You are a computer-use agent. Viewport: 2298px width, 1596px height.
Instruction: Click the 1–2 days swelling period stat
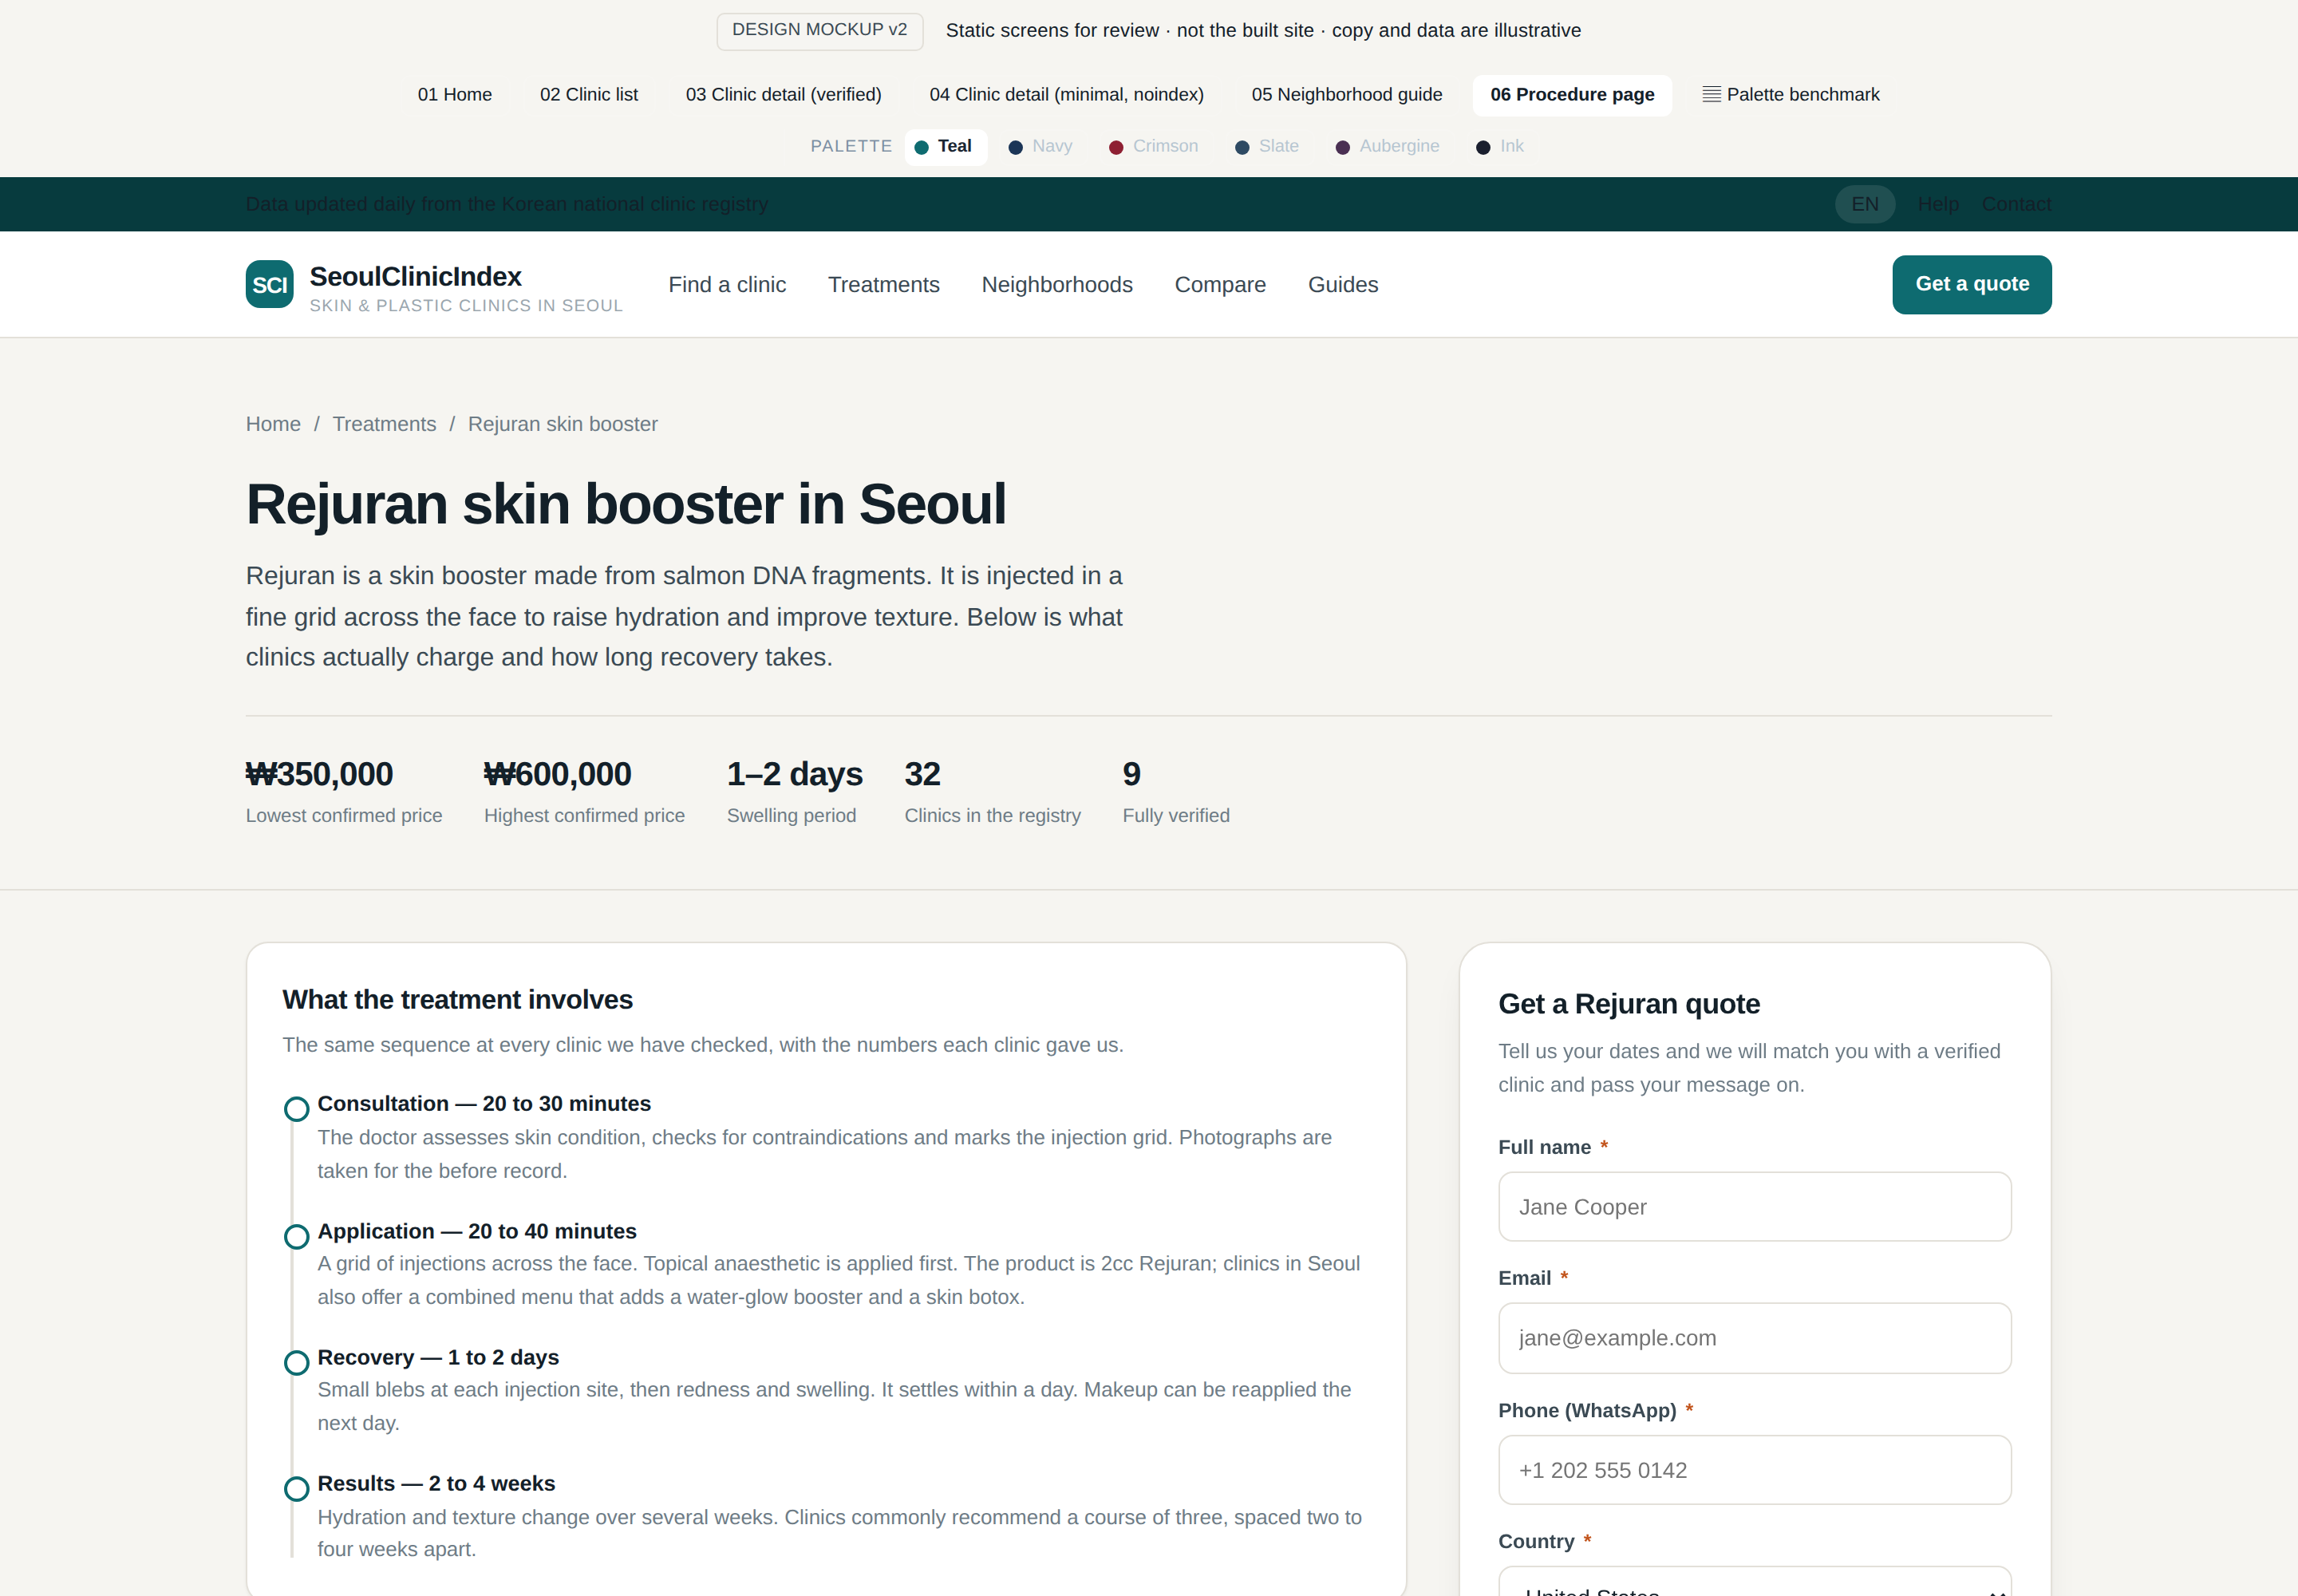[x=795, y=791]
